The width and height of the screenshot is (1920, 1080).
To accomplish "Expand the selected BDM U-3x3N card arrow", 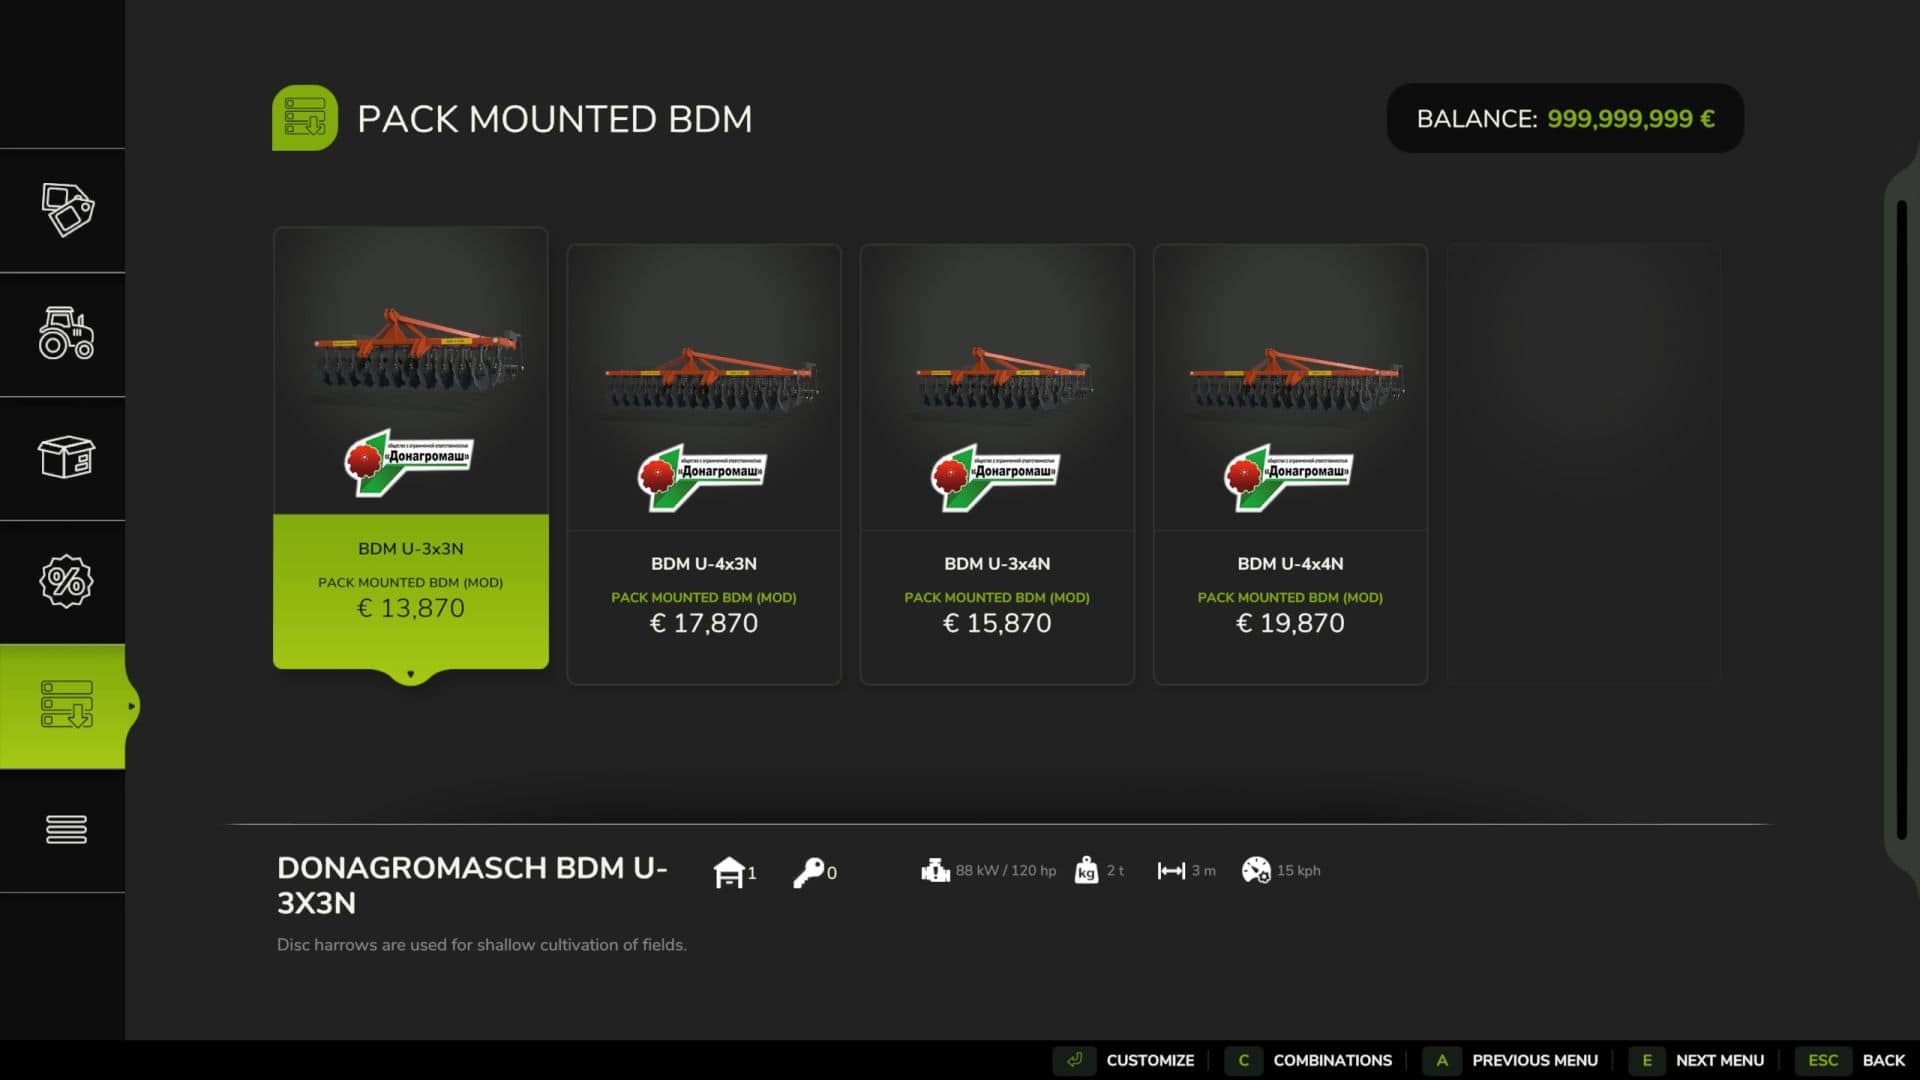I will (x=411, y=675).
